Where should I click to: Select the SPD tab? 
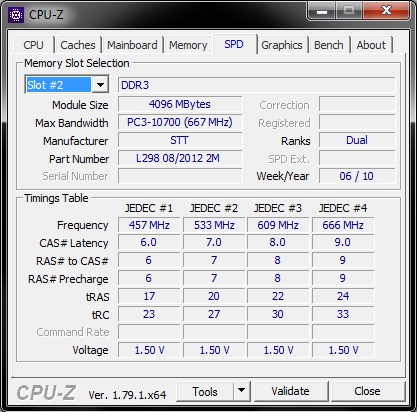[234, 44]
